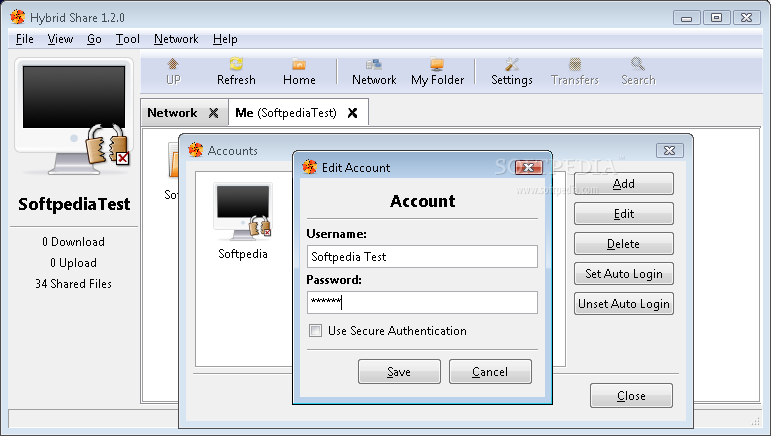Click the Edit account button
Screen dimensions: 771x436
[623, 214]
